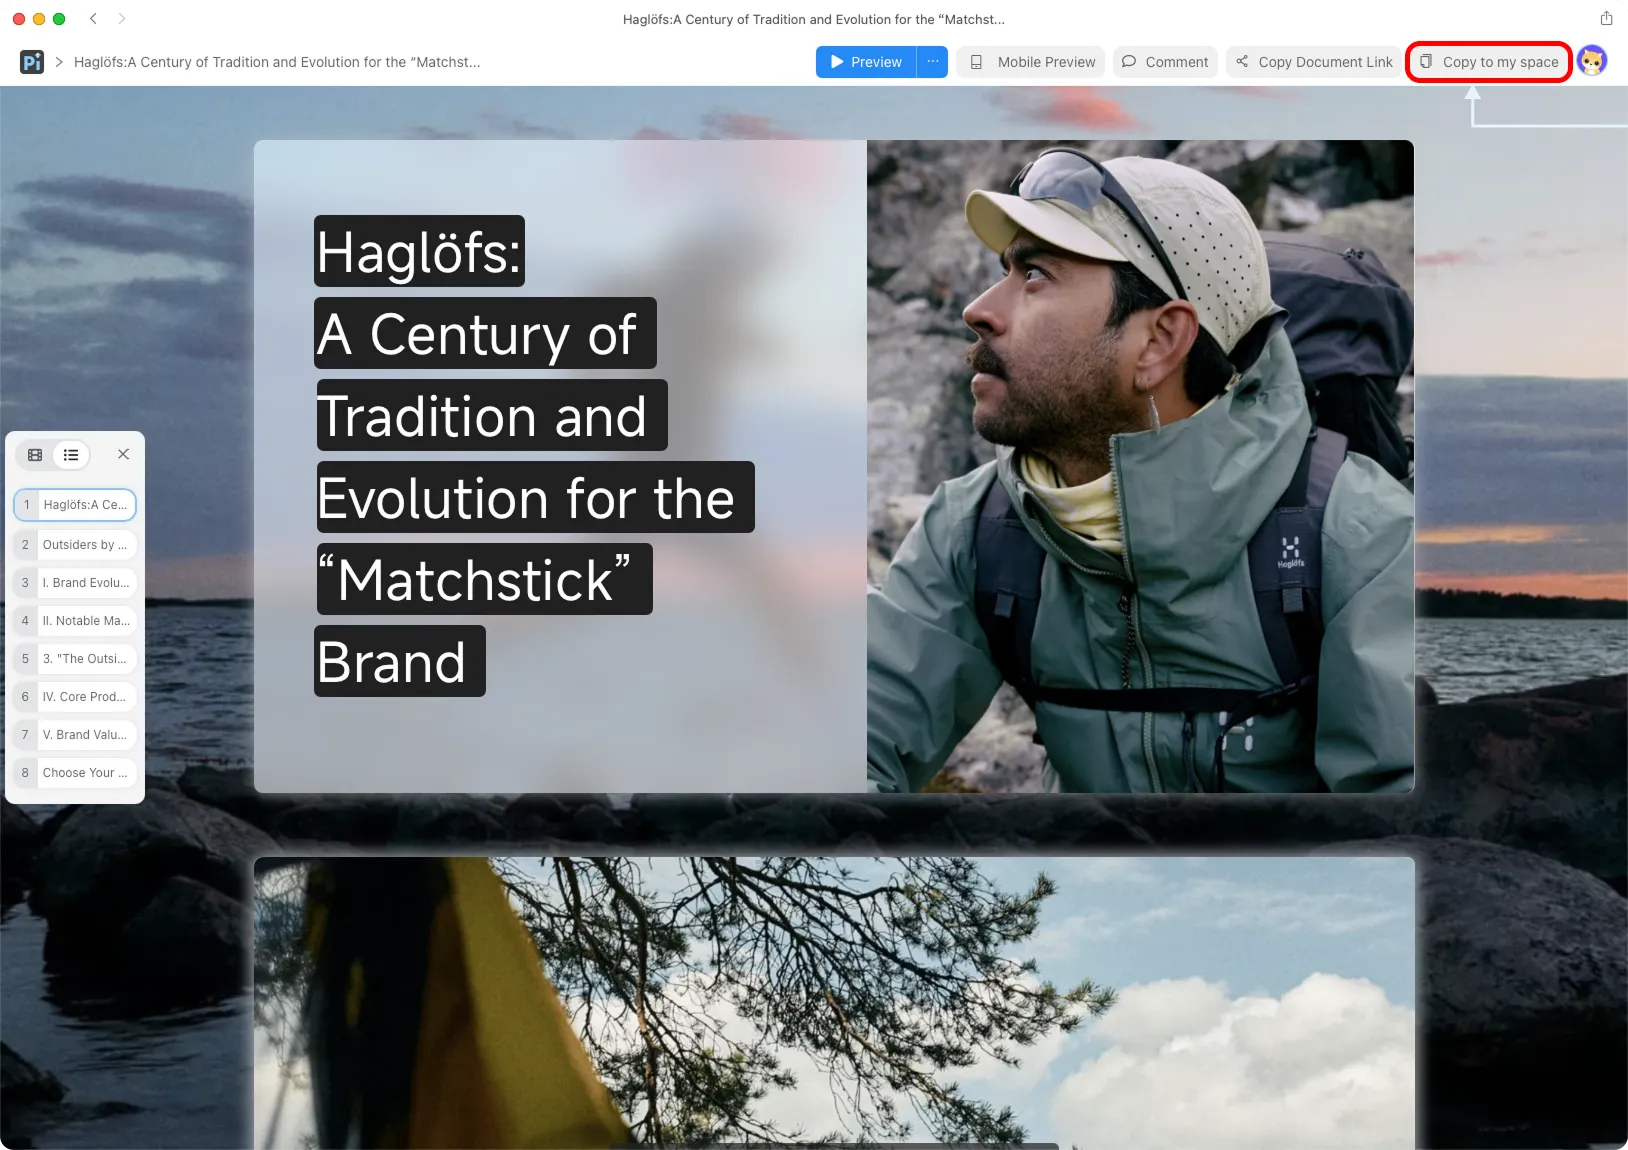Viewport: 1628px width, 1150px height.
Task: Open the Comment panel
Action: (1165, 62)
